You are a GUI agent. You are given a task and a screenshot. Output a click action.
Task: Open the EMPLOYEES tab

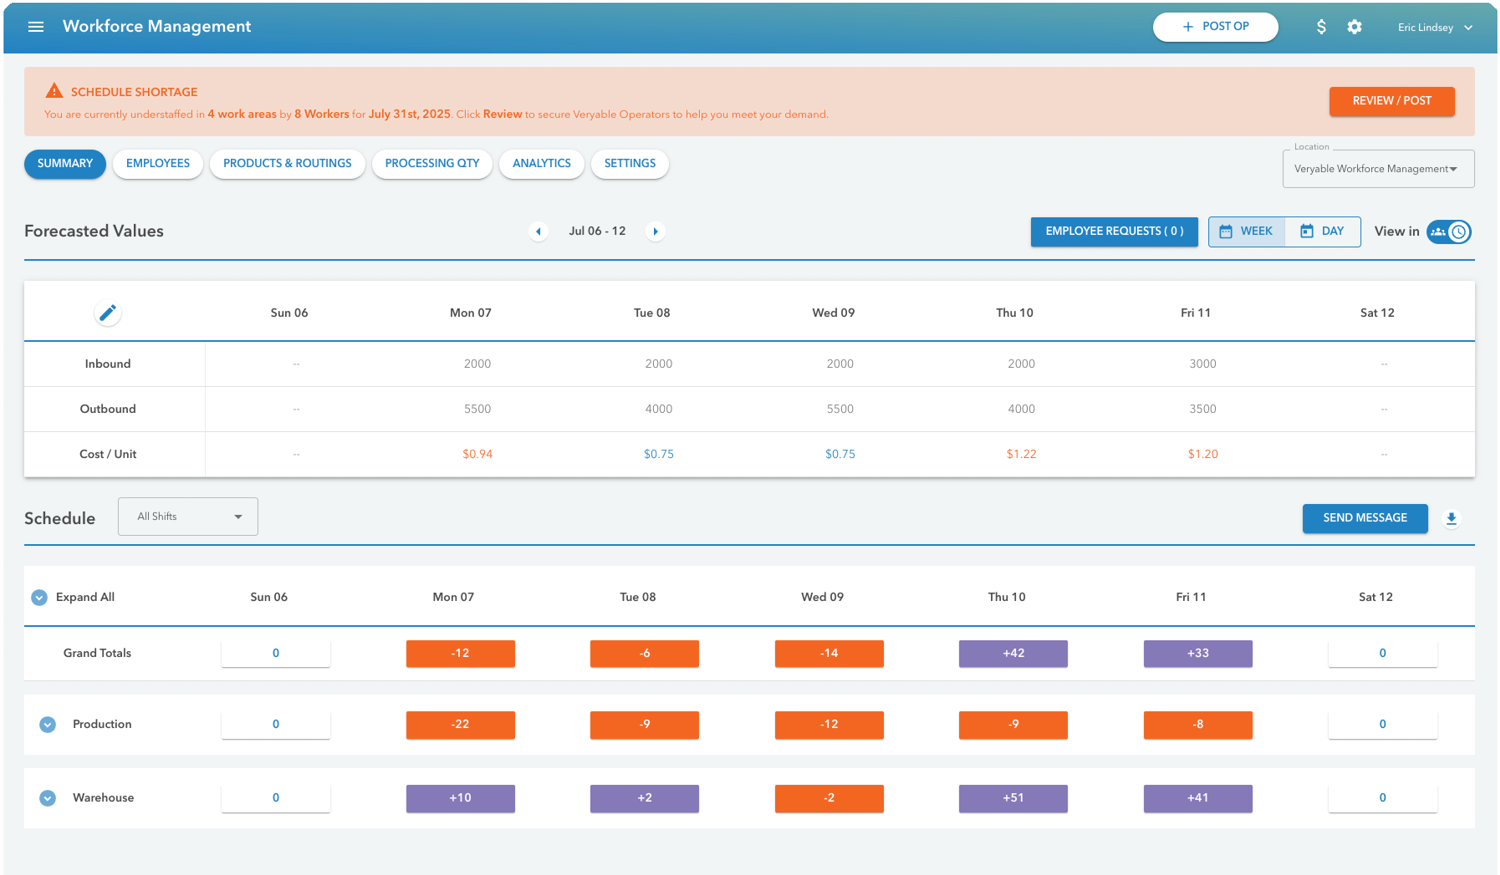(157, 163)
